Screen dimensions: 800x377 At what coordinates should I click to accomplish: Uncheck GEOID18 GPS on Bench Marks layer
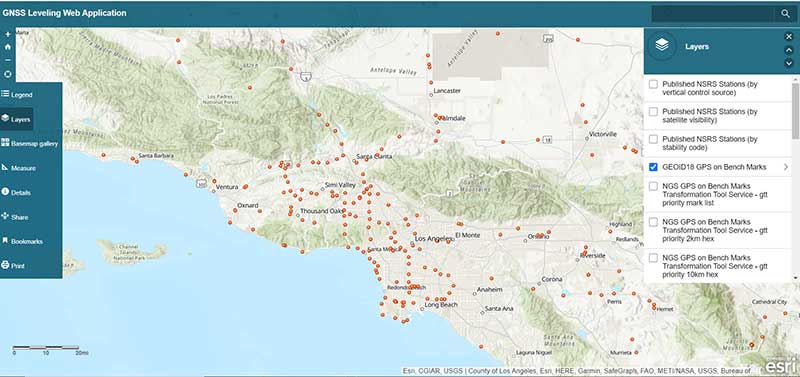click(x=653, y=167)
